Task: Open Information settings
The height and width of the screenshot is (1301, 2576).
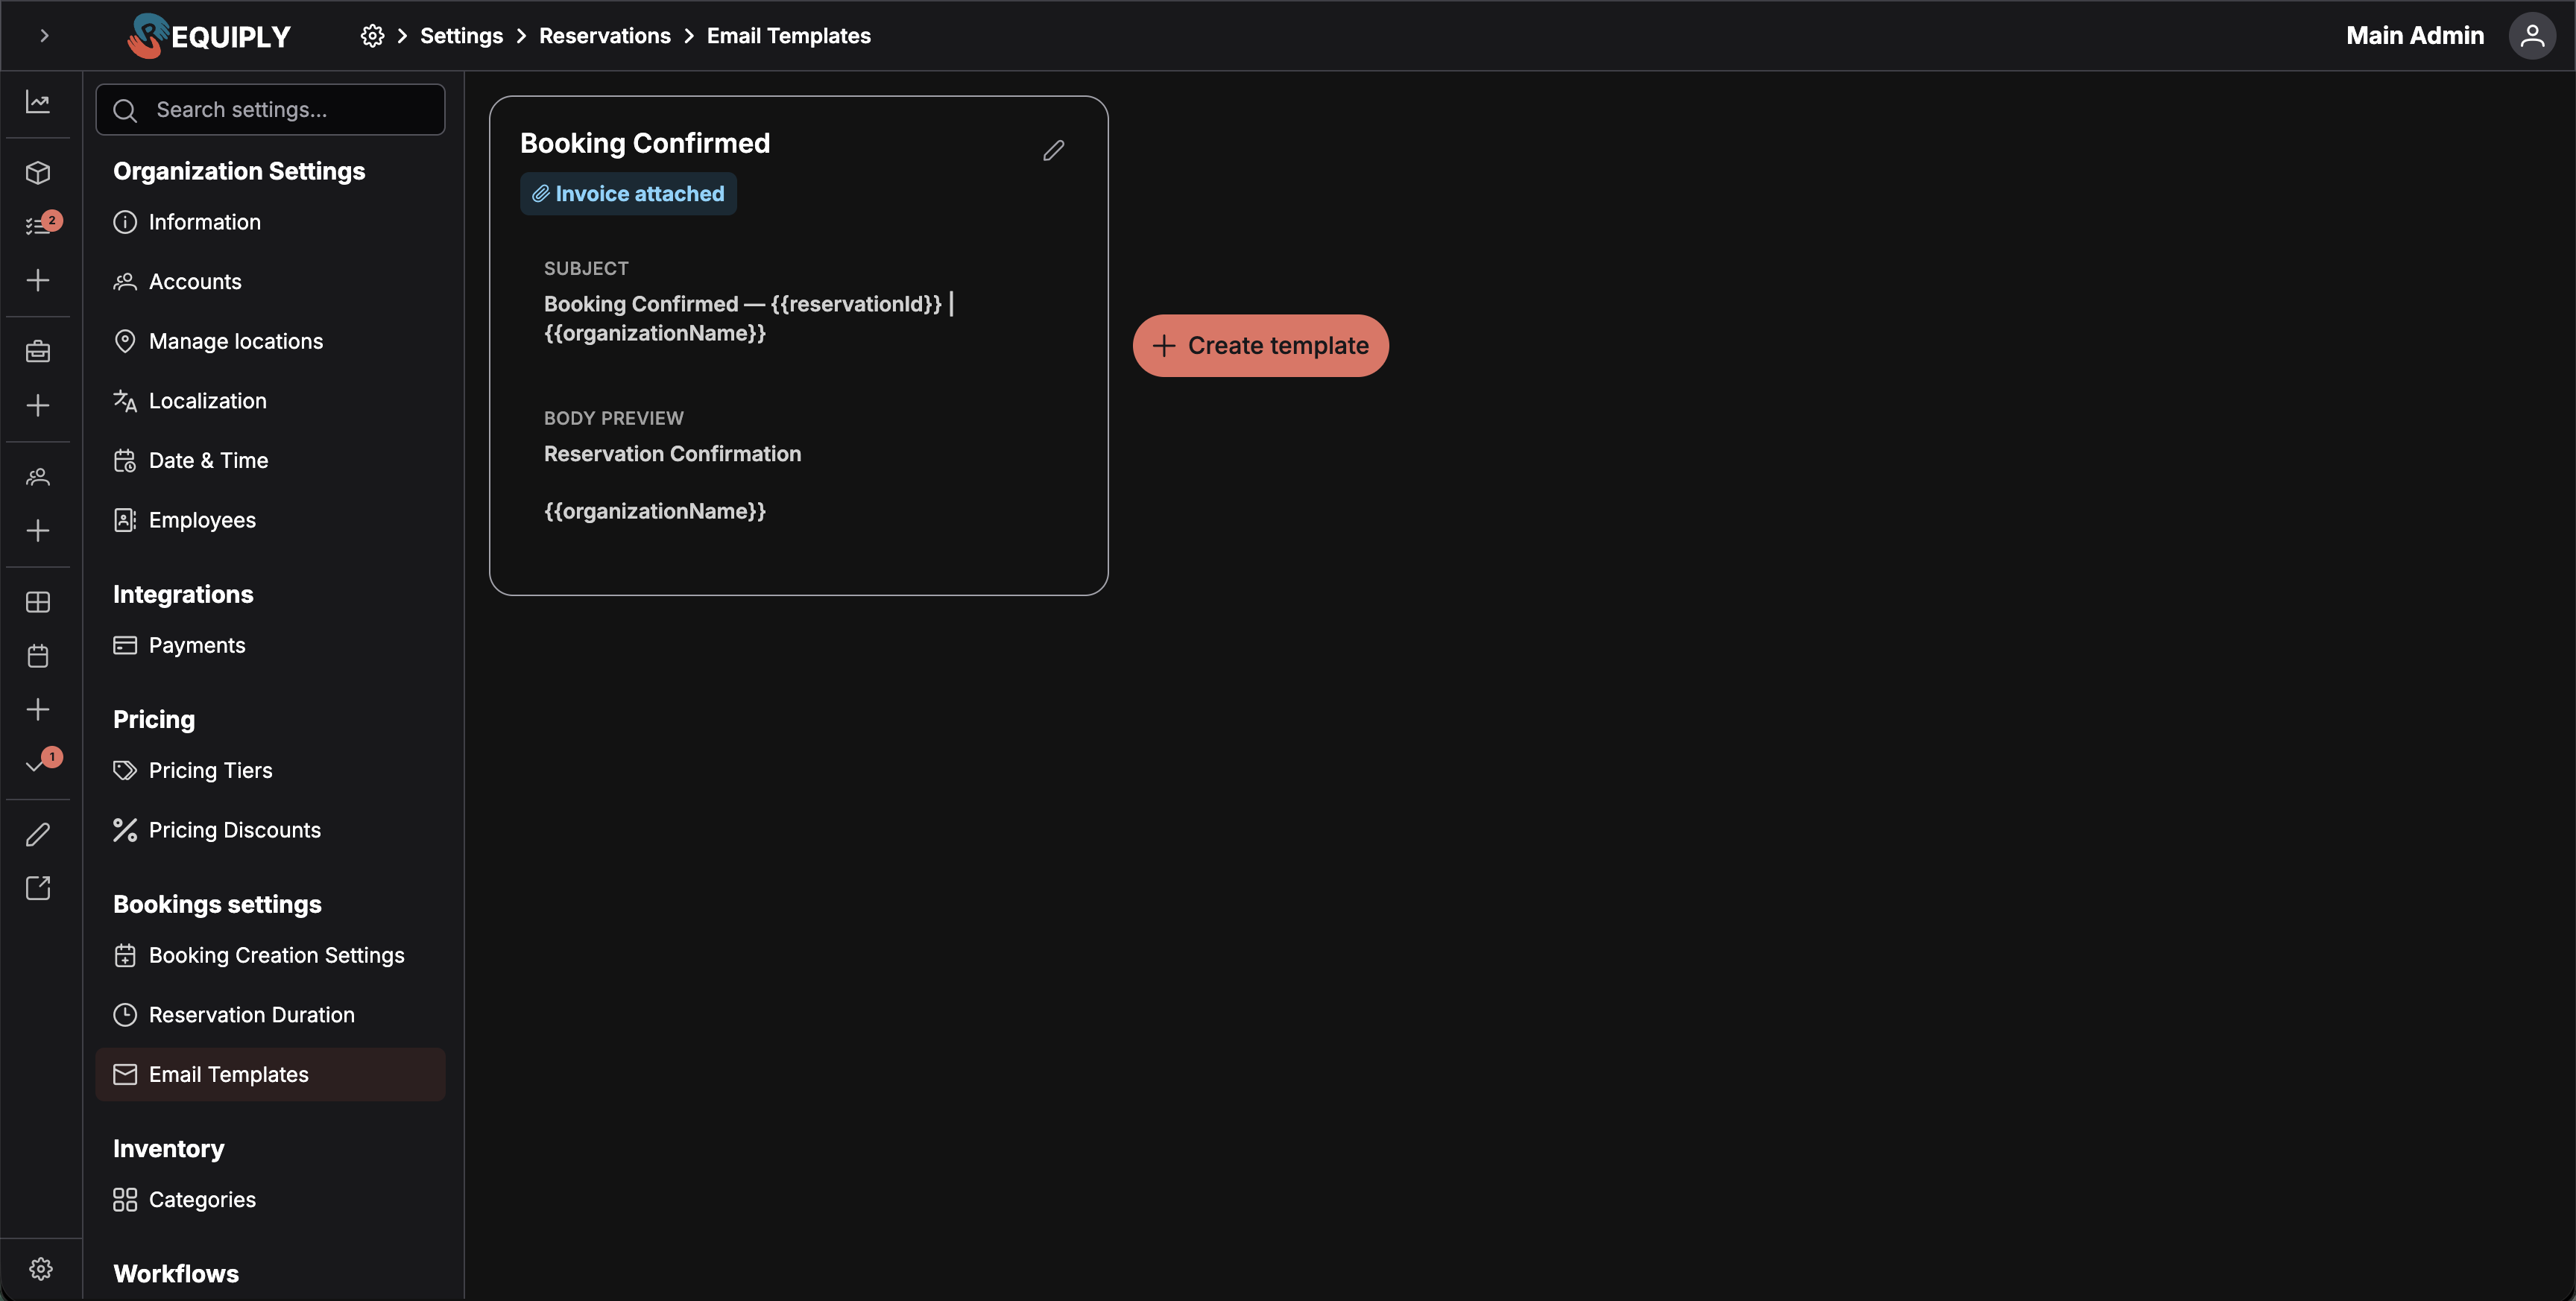Action: (270, 222)
